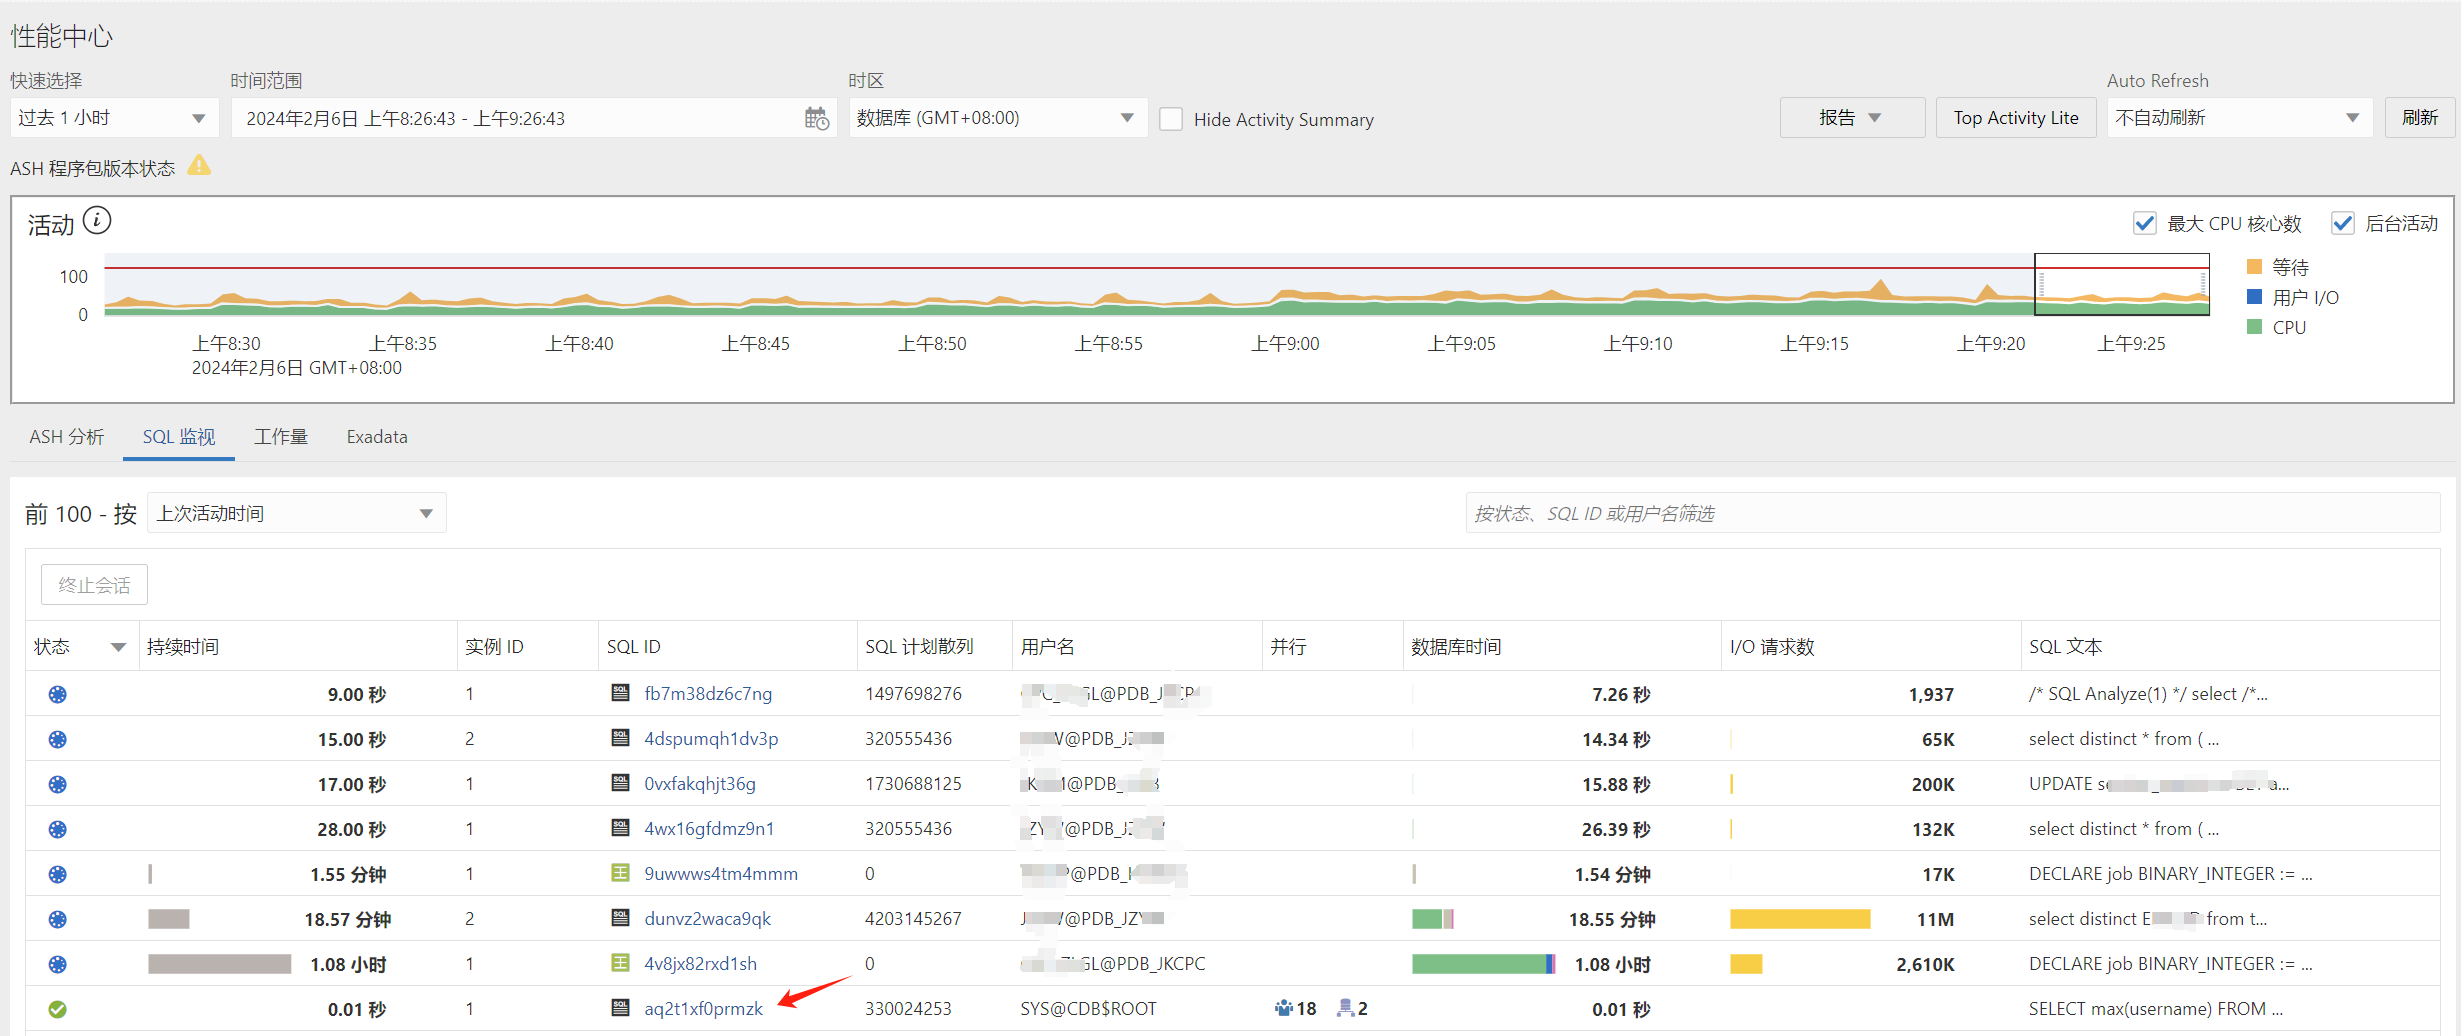Toggle the Hide Activity Summary checkbox
2461x1036 pixels.
coord(1171,119)
